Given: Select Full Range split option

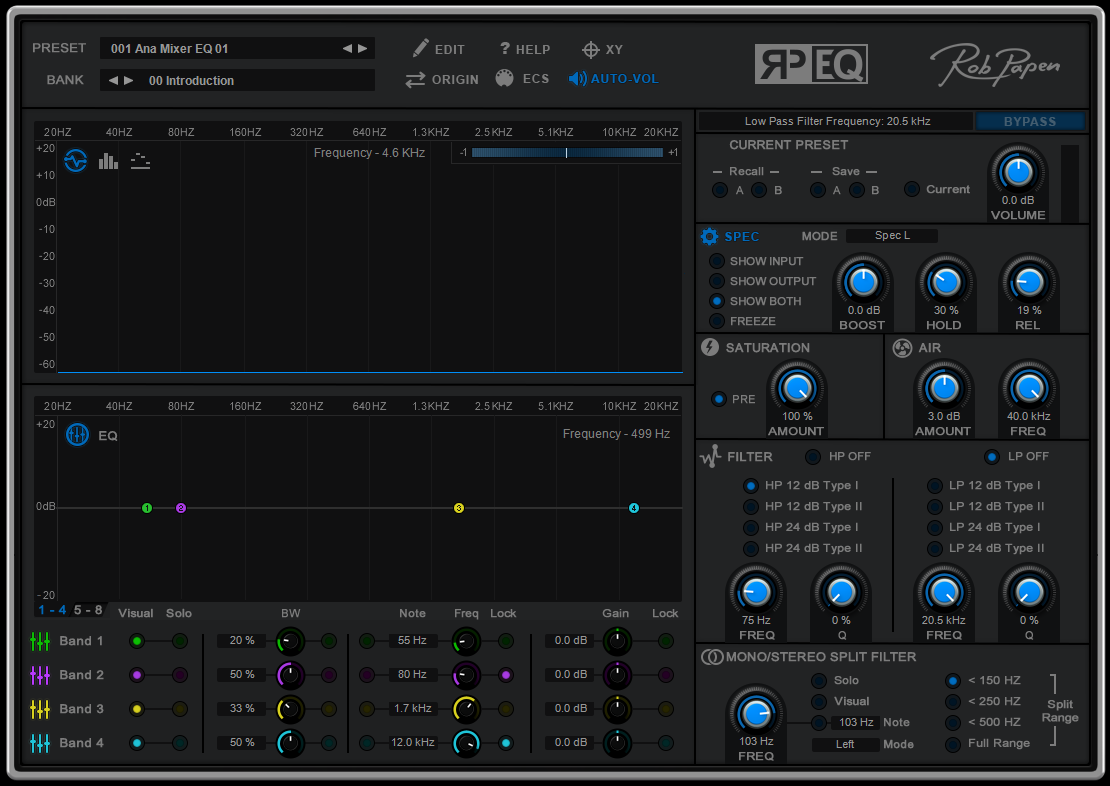Looking at the screenshot, I should click(x=953, y=744).
